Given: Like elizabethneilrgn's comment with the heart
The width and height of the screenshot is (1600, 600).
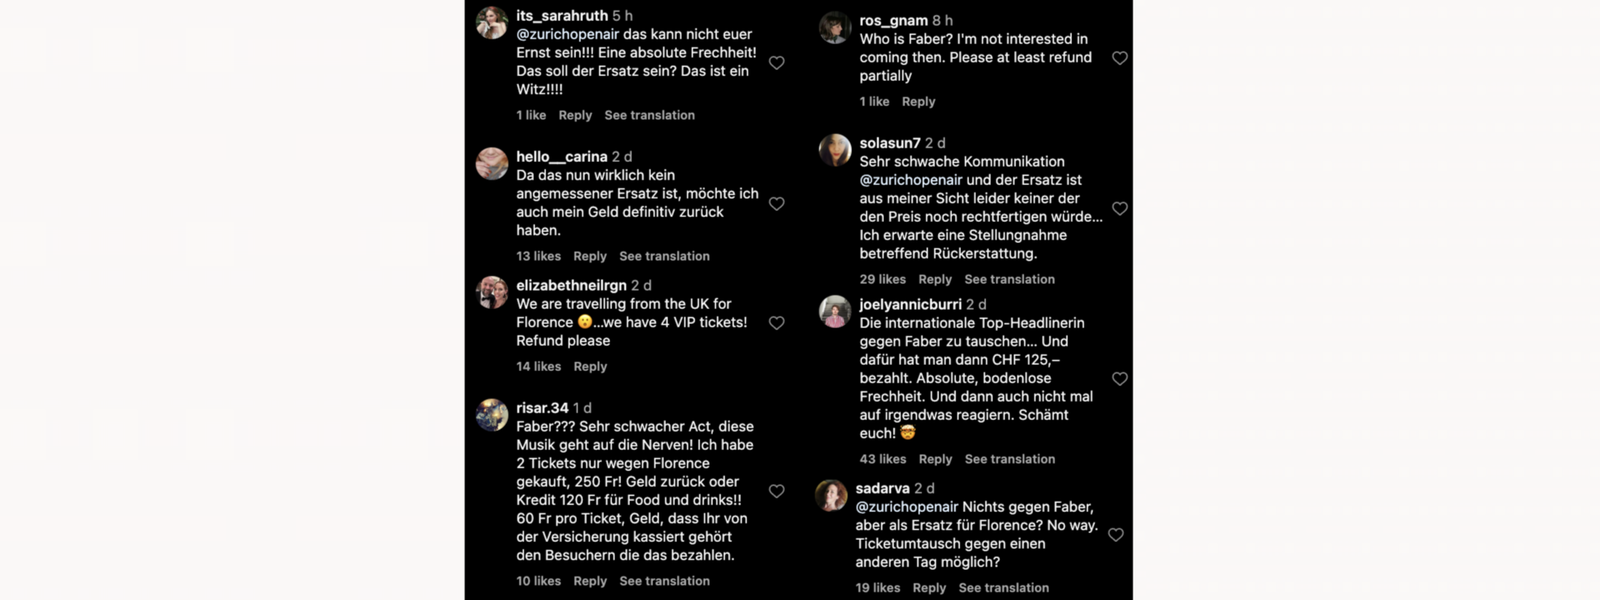Looking at the screenshot, I should pyautogui.click(x=776, y=323).
